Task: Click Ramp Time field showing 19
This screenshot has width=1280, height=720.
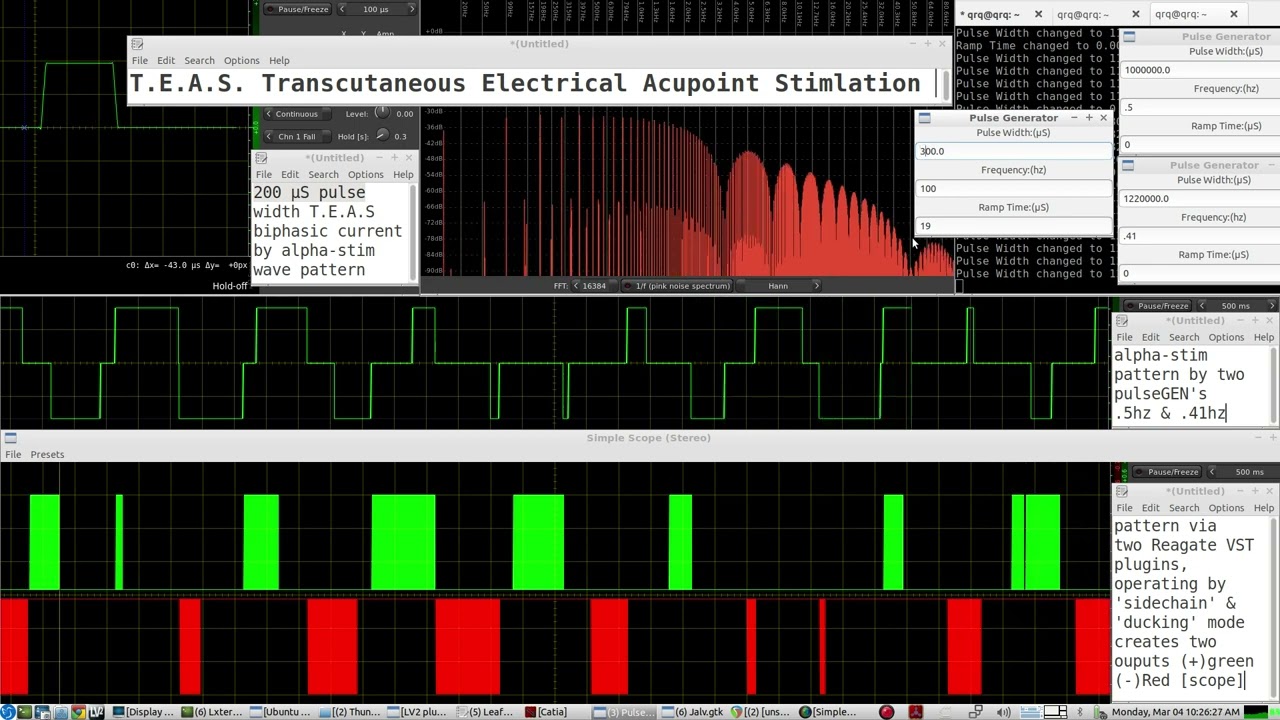Action: pyautogui.click(x=1013, y=226)
